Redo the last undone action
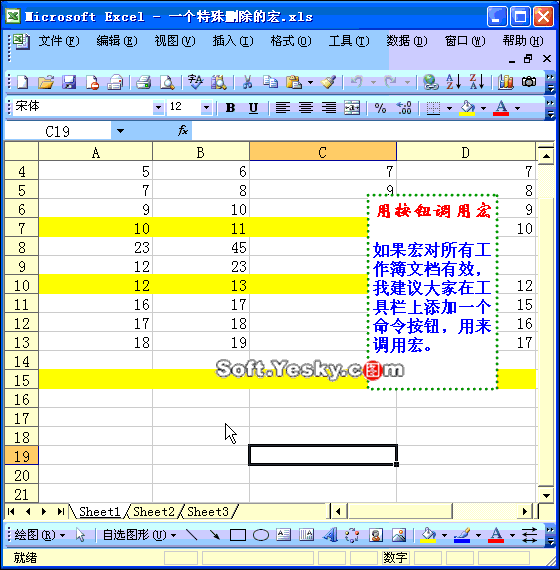This screenshot has height=570, width=560. [391, 82]
